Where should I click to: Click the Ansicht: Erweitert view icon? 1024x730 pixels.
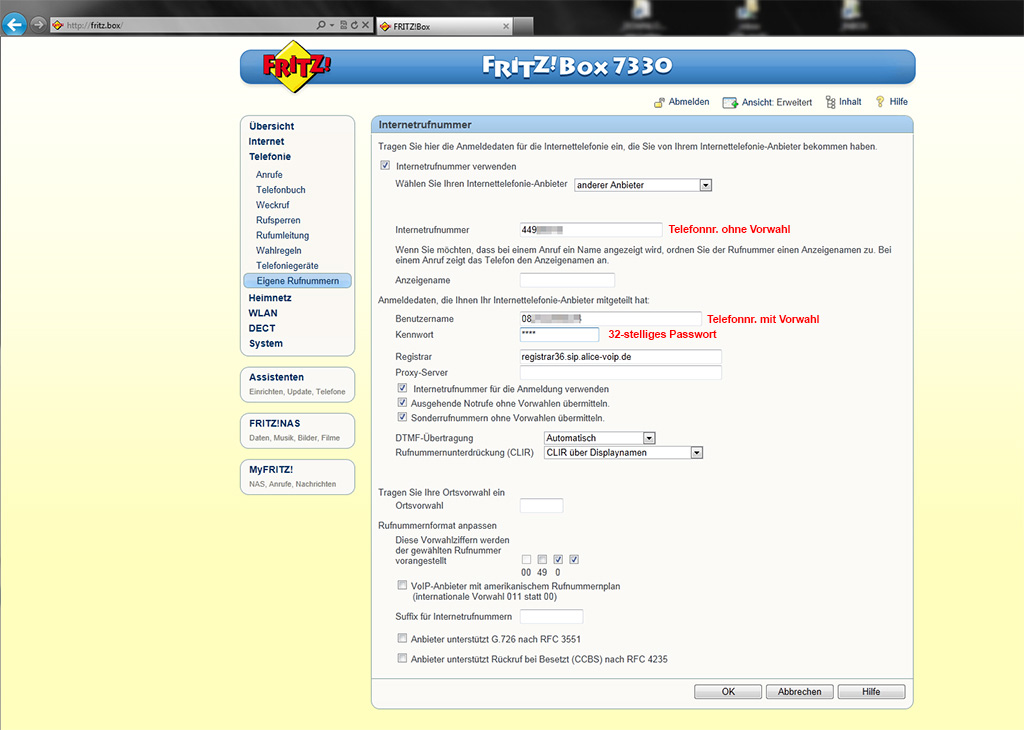click(x=731, y=102)
